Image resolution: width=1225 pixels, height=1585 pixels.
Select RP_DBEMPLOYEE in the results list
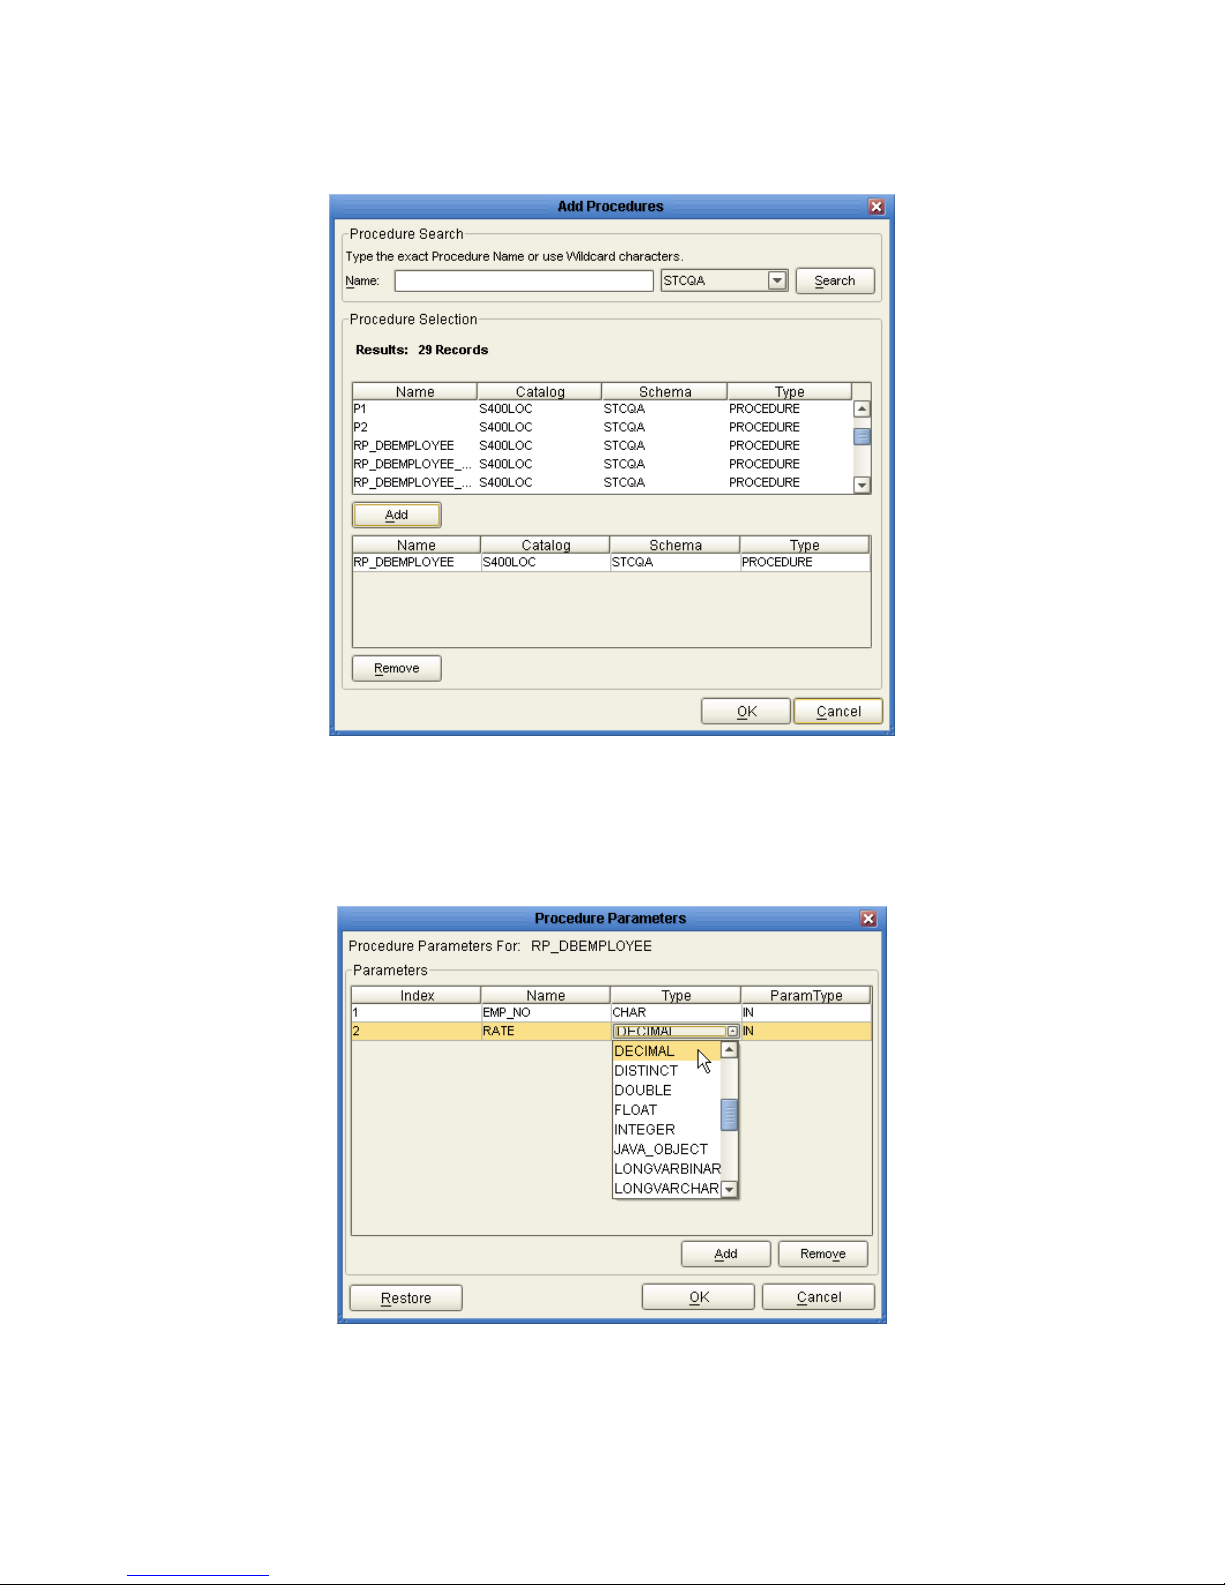click(602, 446)
